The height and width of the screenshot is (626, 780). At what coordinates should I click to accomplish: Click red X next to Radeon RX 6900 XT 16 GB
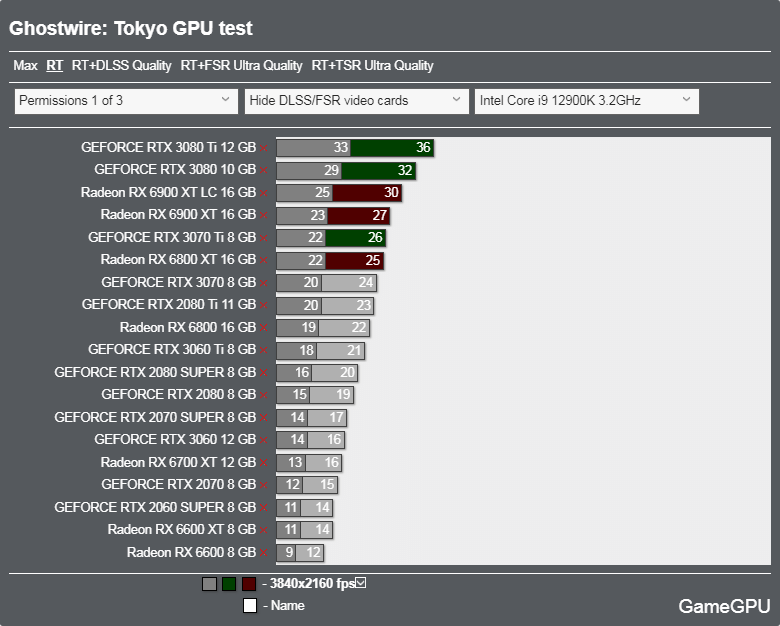click(264, 215)
